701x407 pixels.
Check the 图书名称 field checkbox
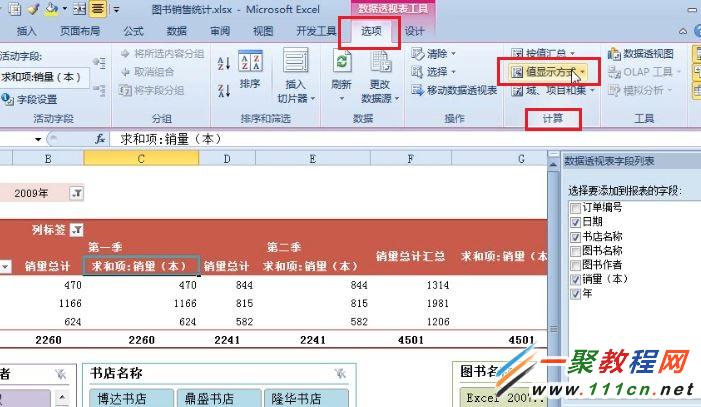(575, 251)
